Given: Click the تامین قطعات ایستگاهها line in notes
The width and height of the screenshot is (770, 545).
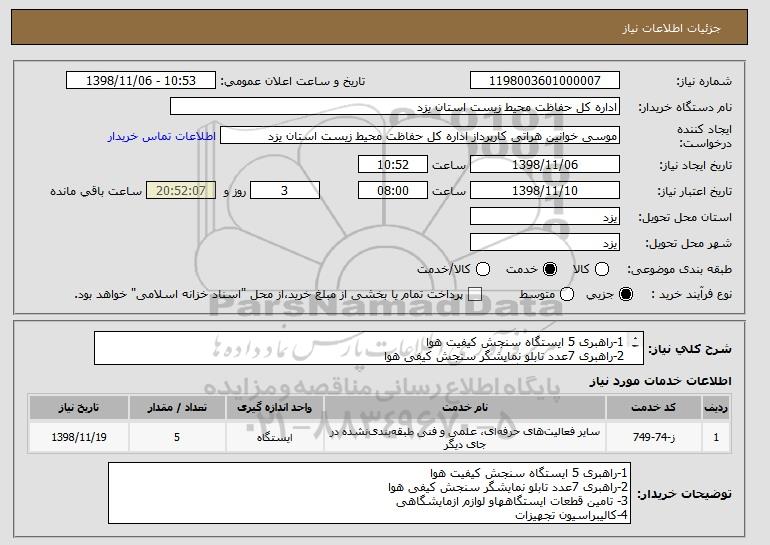Looking at the screenshot, I should coord(512,501).
